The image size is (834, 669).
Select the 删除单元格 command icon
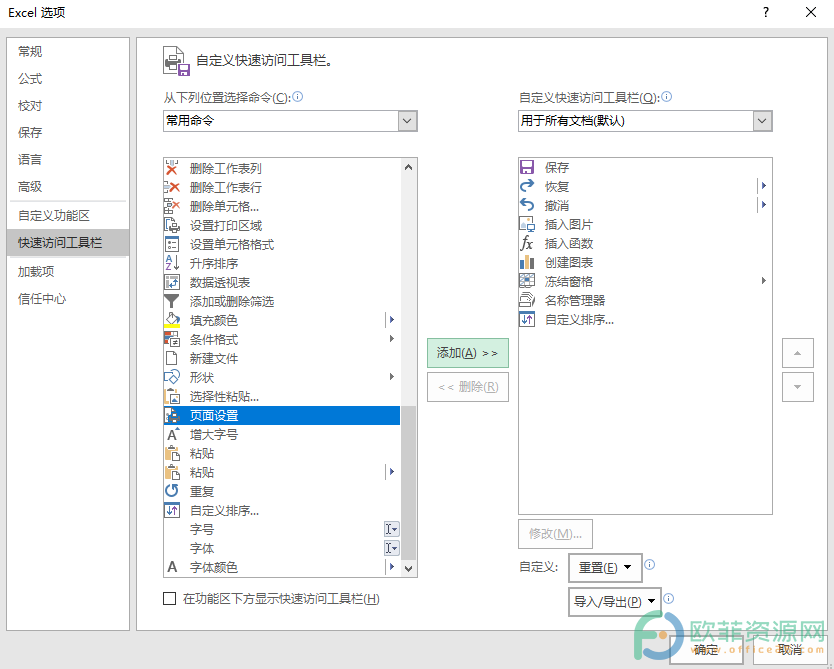click(172, 206)
